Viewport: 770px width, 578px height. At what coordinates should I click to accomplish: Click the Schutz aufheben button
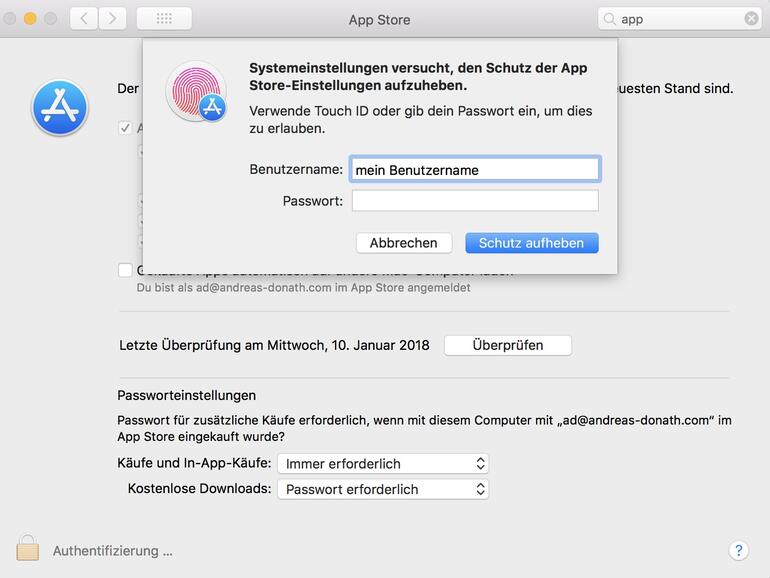531,243
